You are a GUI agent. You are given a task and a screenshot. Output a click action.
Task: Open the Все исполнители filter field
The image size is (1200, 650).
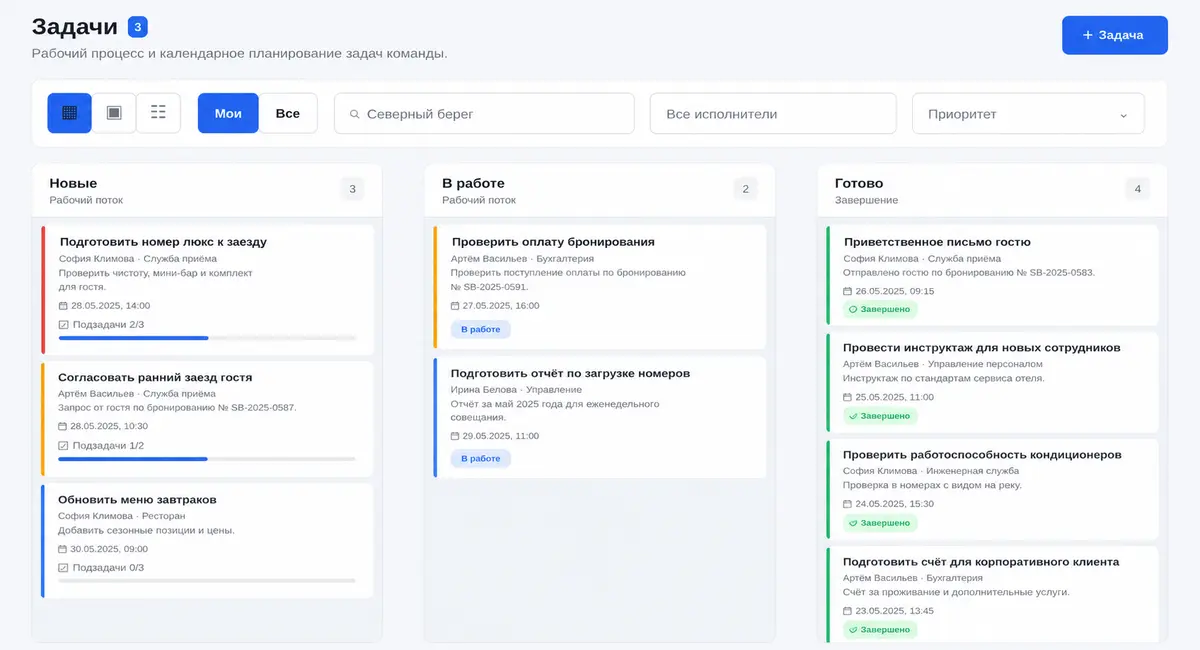coord(773,114)
